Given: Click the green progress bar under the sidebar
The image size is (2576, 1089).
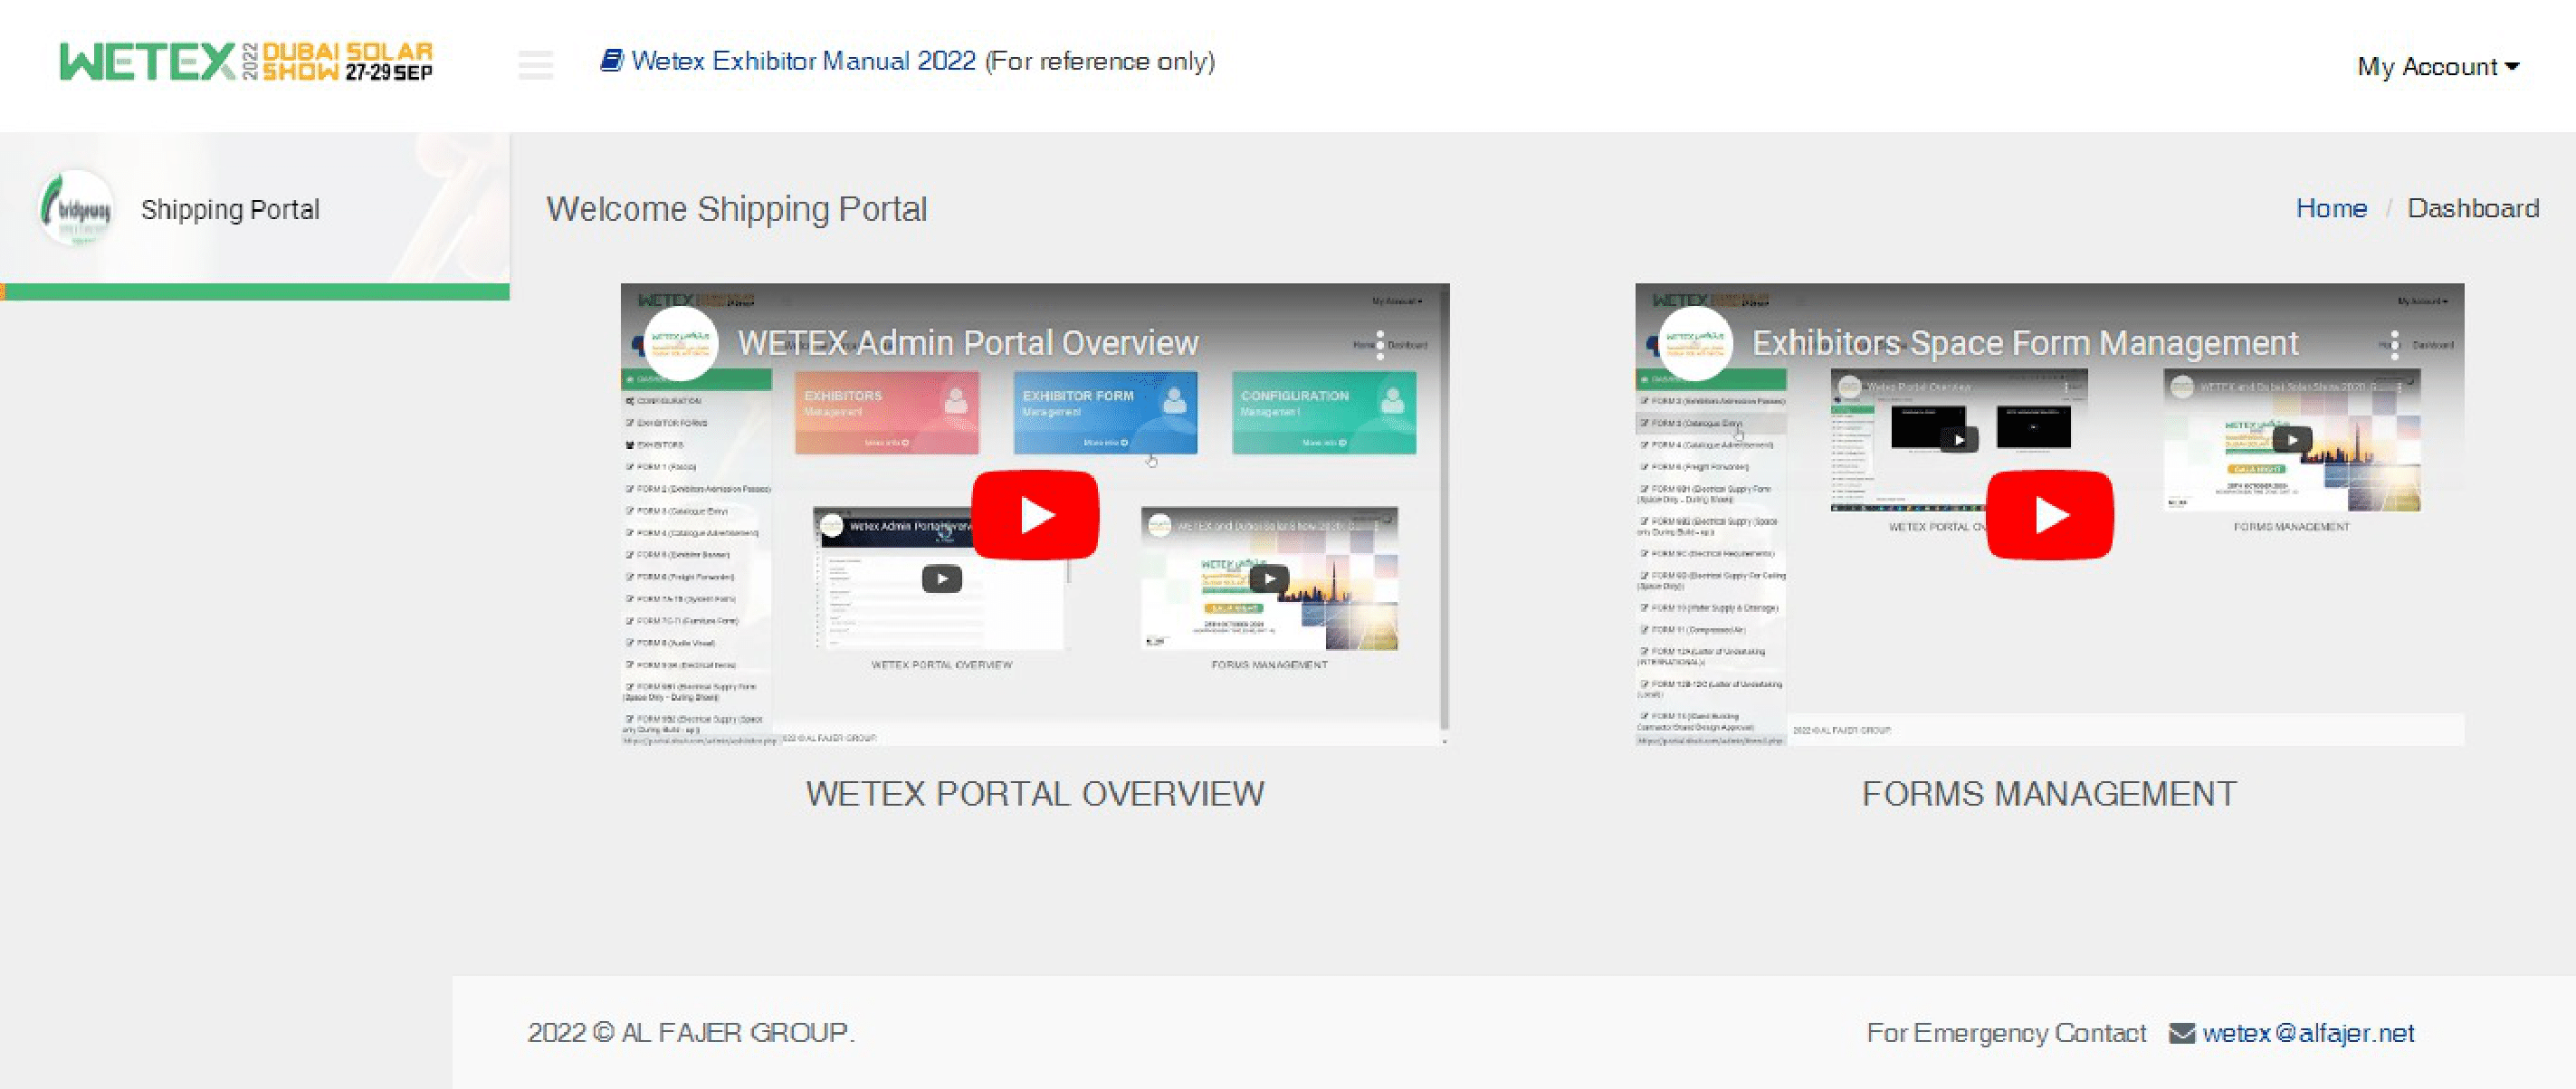Looking at the screenshot, I should coord(256,290).
